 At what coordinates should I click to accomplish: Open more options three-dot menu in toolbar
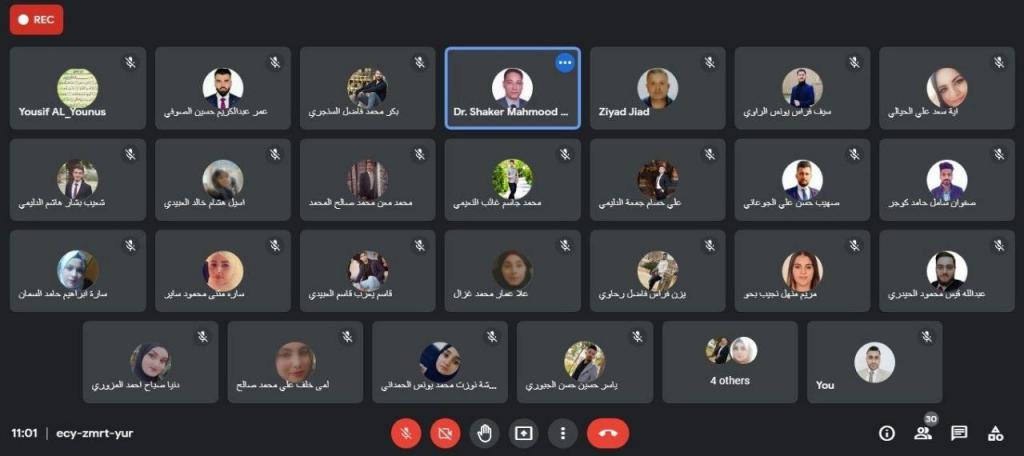tap(562, 433)
